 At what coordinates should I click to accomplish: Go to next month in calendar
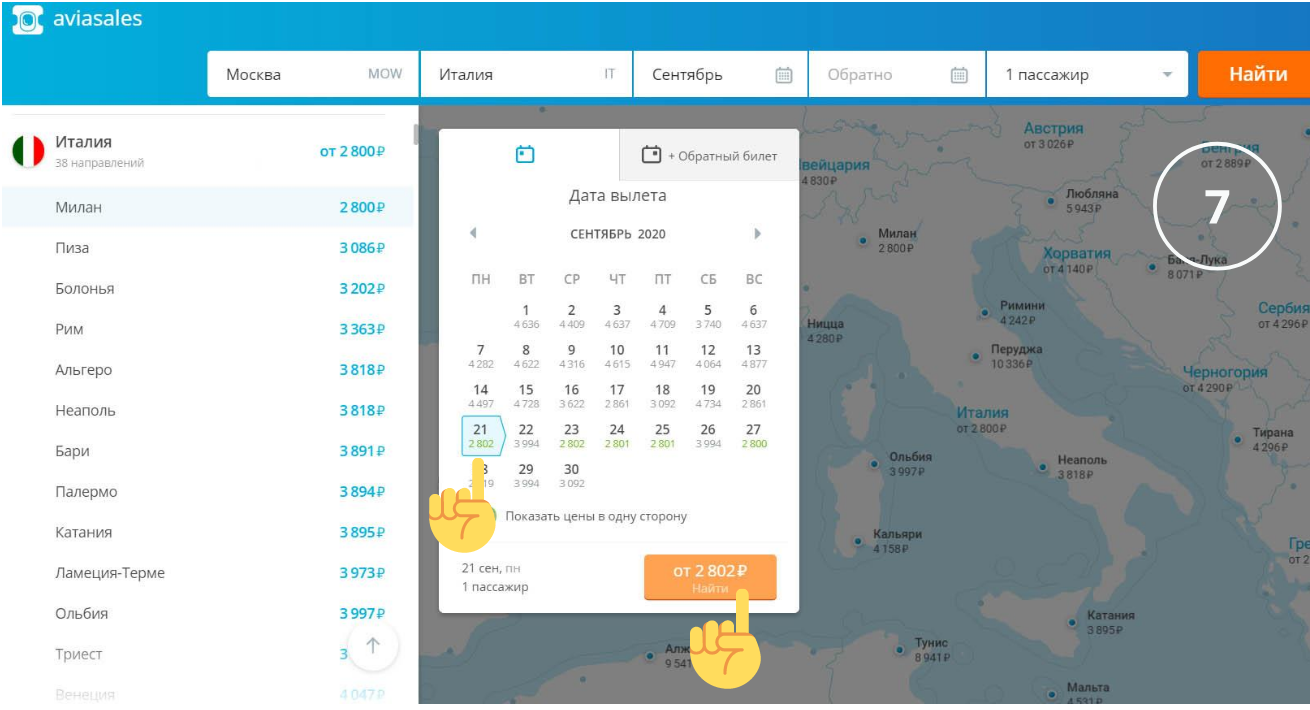757,234
